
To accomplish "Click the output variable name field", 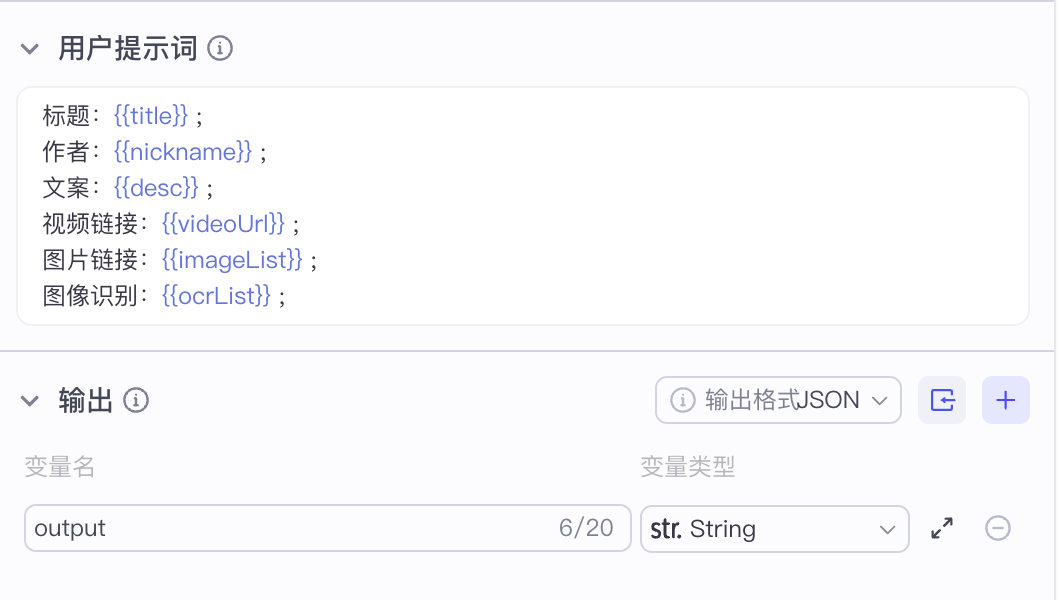I will pos(290,528).
